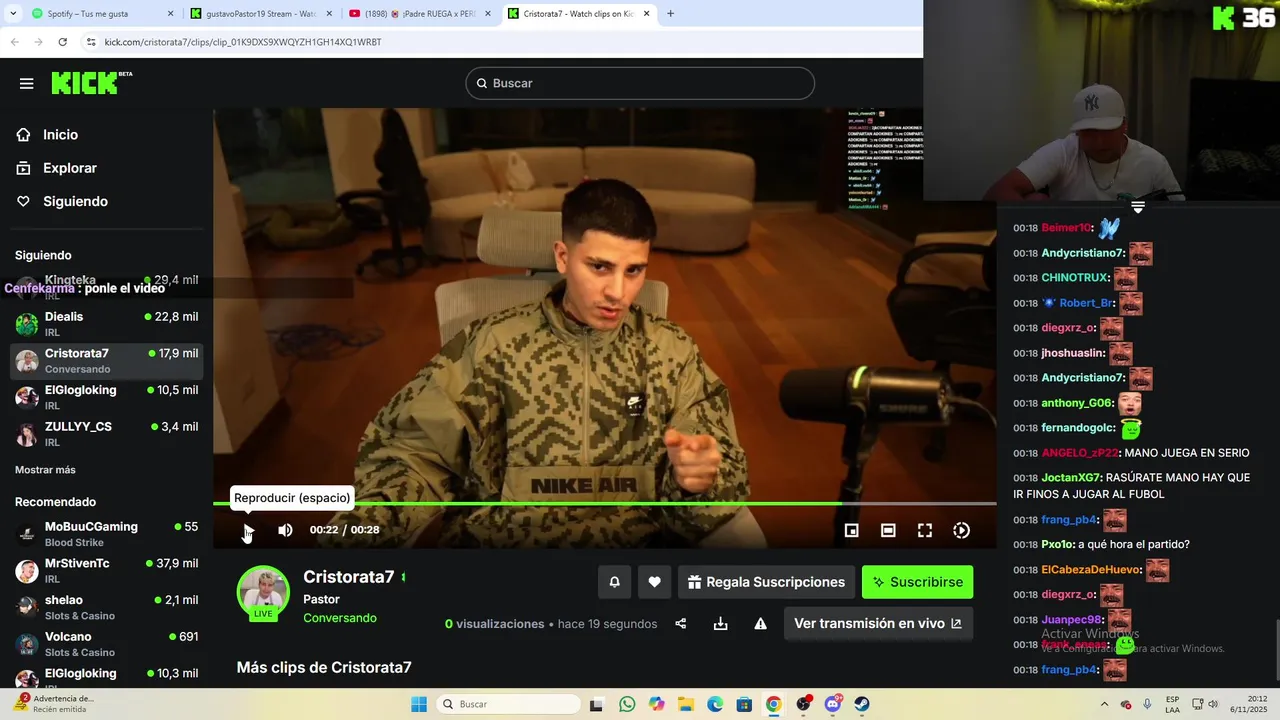
Task: Switch to theater mode in the player
Action: click(x=888, y=531)
